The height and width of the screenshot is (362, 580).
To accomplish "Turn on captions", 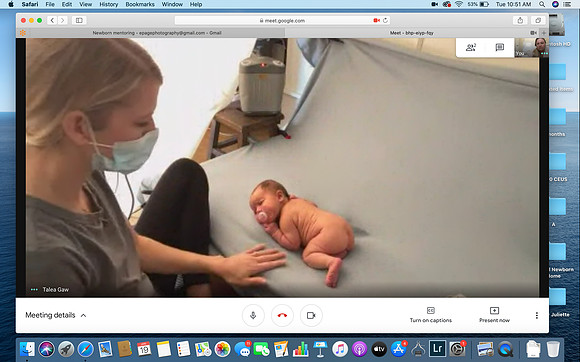I will click(x=431, y=315).
